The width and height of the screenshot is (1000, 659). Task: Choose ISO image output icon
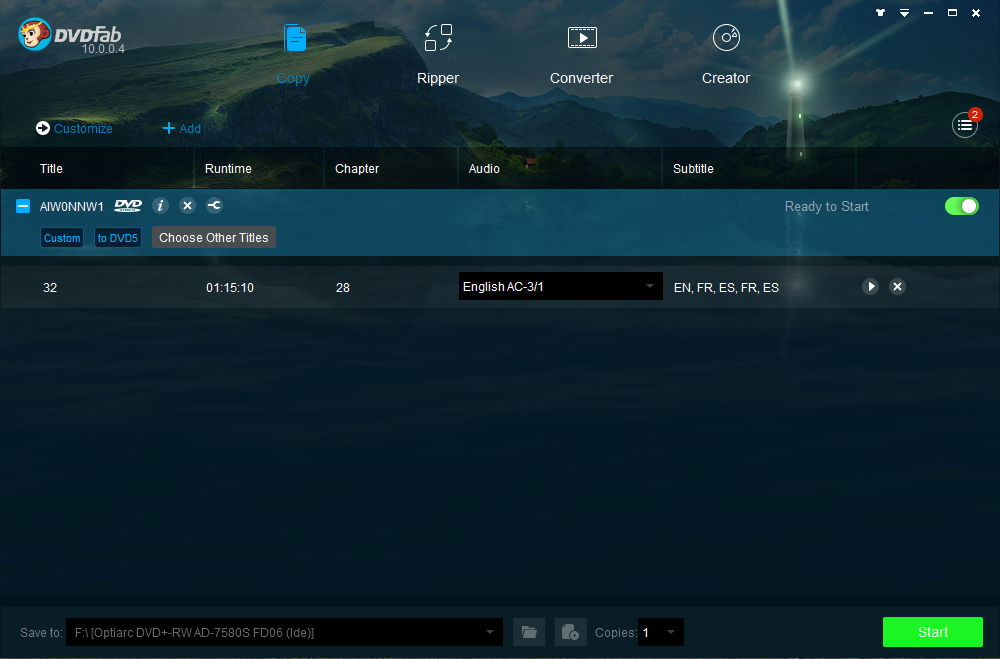click(x=570, y=632)
